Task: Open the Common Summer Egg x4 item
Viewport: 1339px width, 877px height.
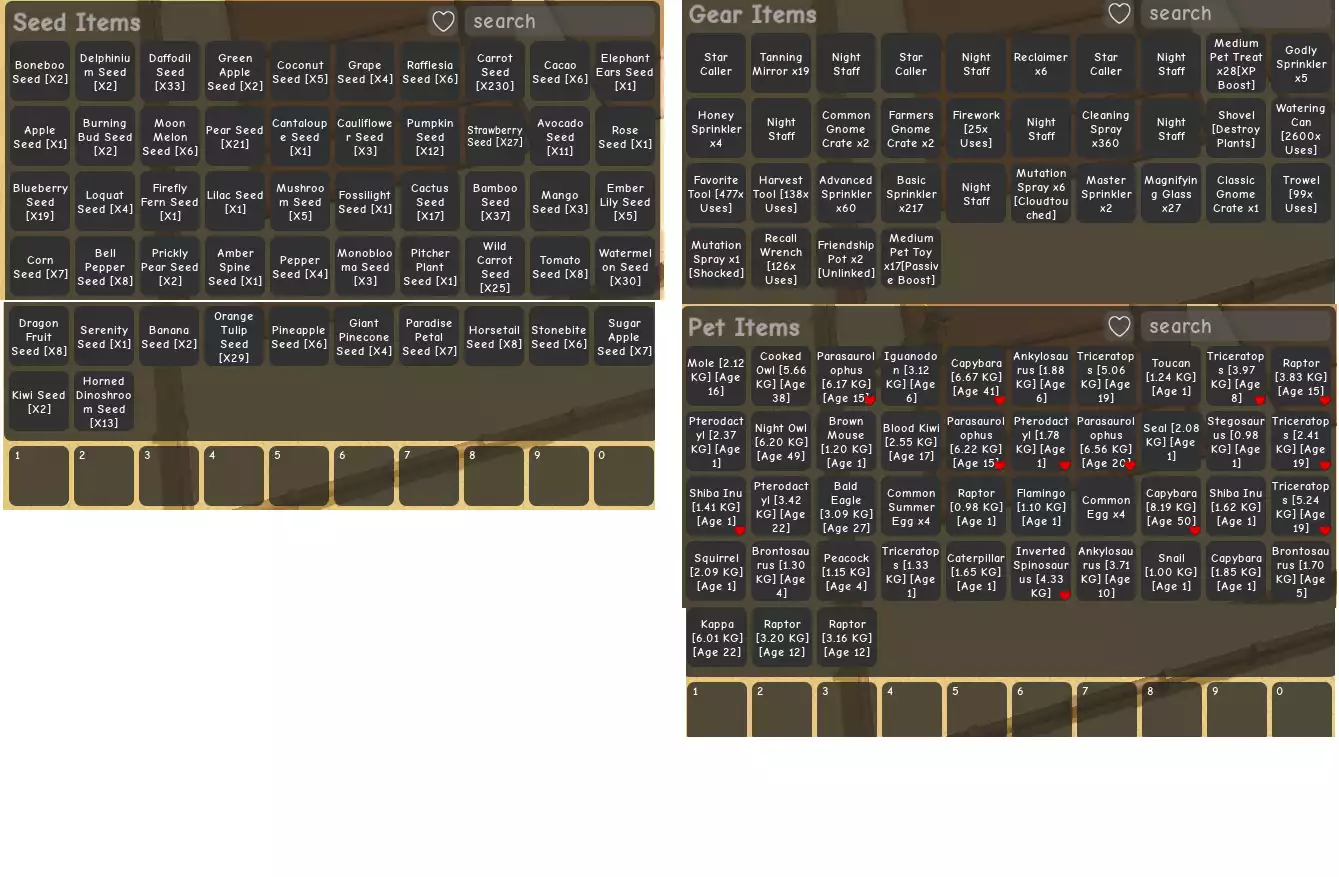Action: point(911,508)
